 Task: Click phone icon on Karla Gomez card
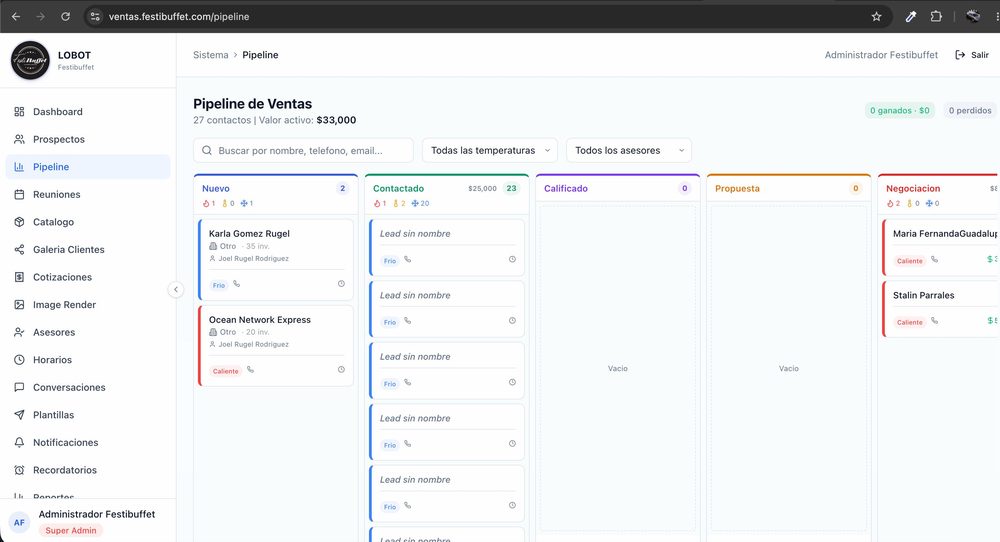point(237,284)
